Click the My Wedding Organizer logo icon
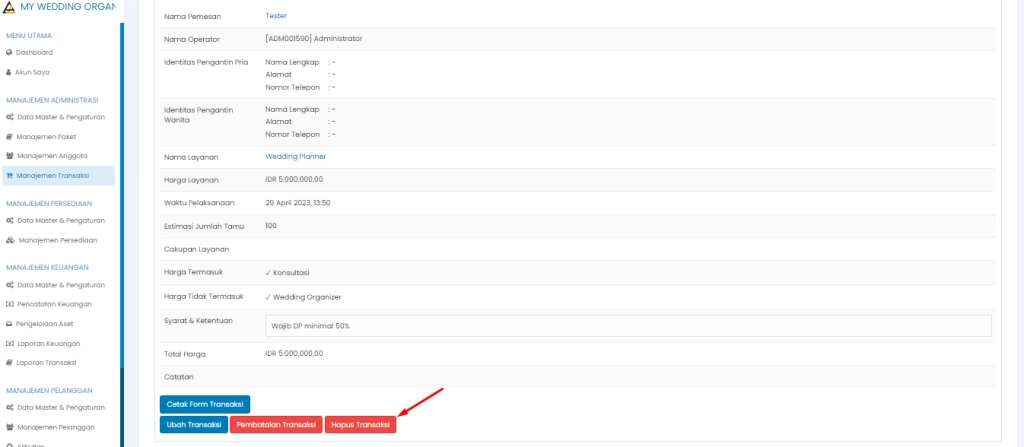 10,8
